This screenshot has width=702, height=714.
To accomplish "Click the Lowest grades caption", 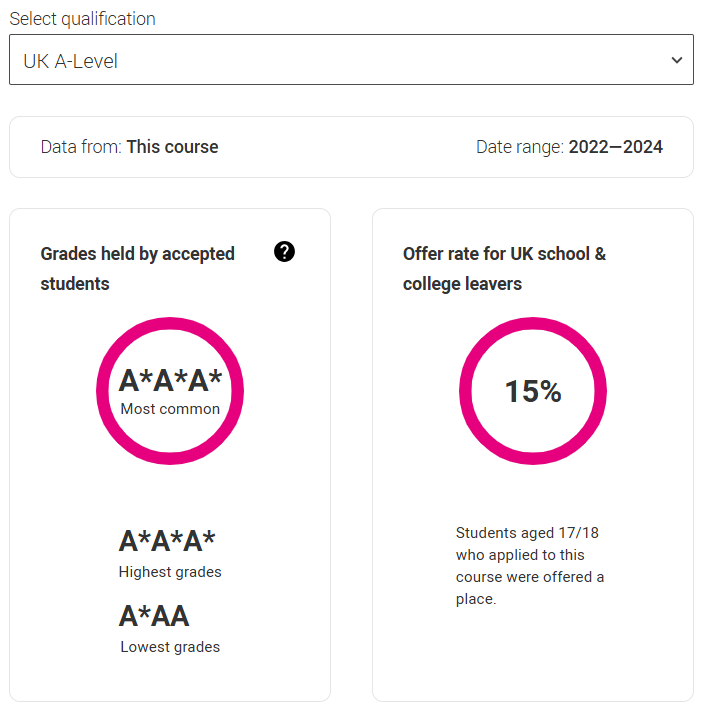I will pyautogui.click(x=170, y=647).
